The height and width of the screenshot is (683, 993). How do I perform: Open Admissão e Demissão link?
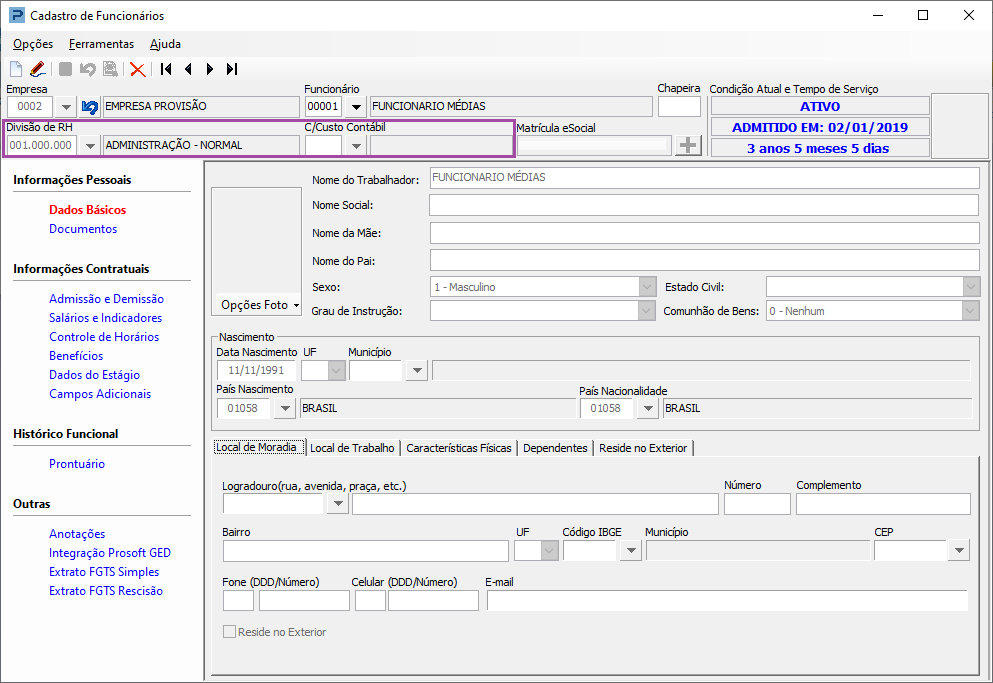coord(106,298)
